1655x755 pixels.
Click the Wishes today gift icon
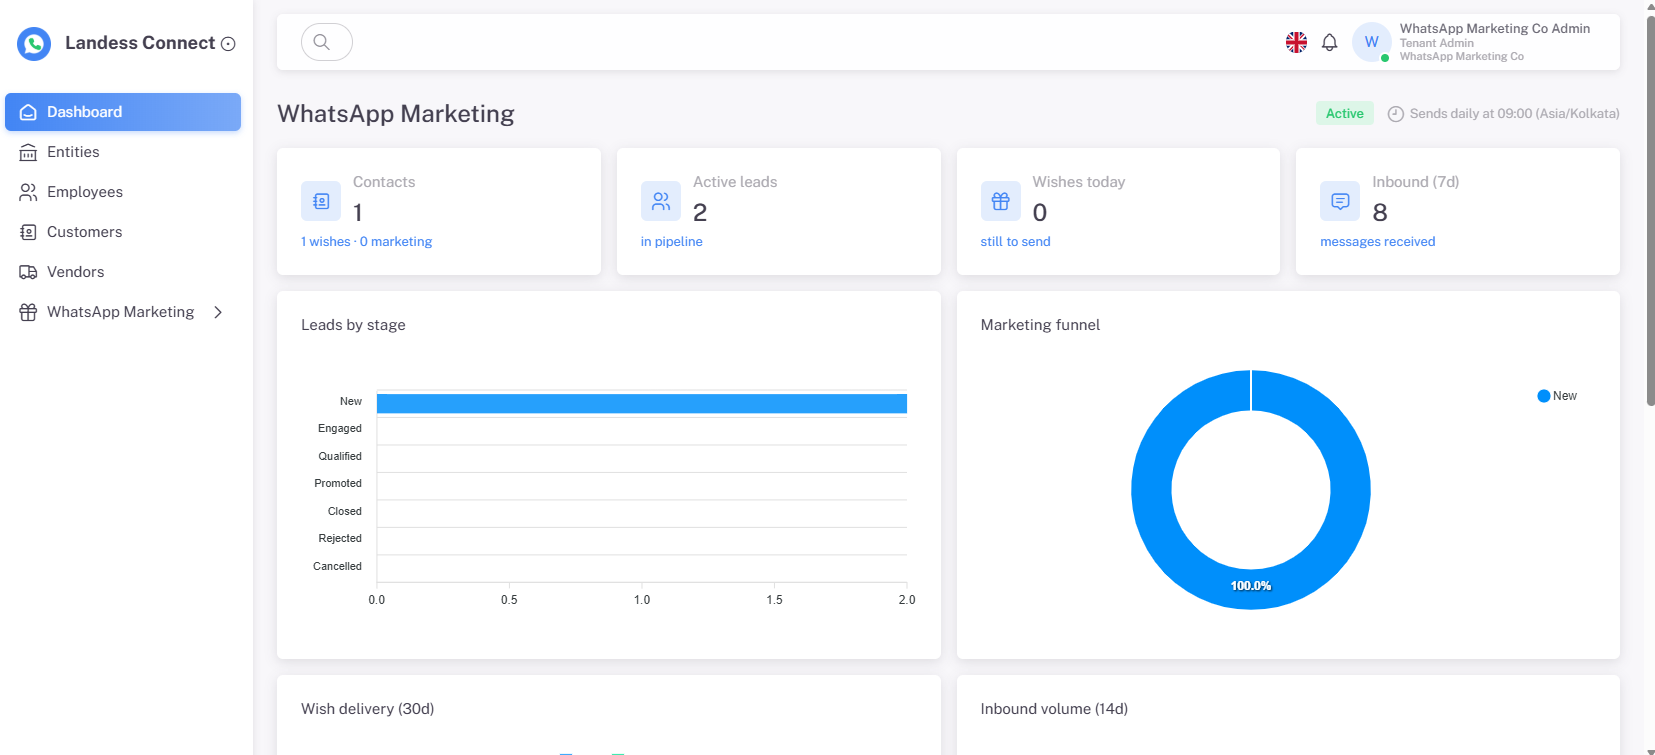[1000, 201]
